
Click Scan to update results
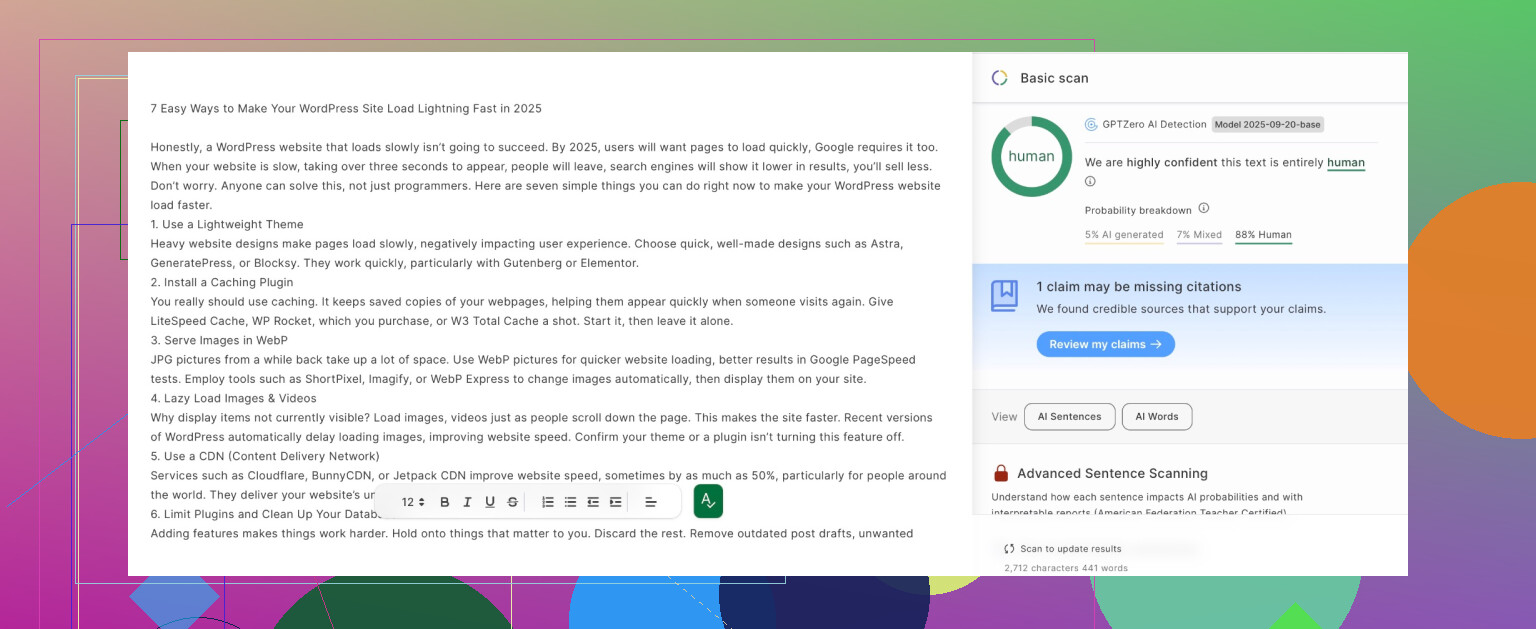click(x=1063, y=549)
